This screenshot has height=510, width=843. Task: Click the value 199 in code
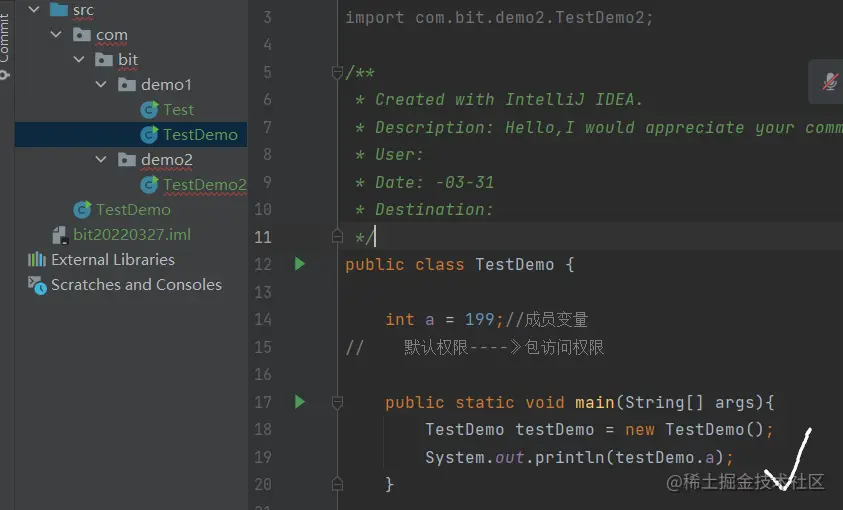click(x=480, y=320)
